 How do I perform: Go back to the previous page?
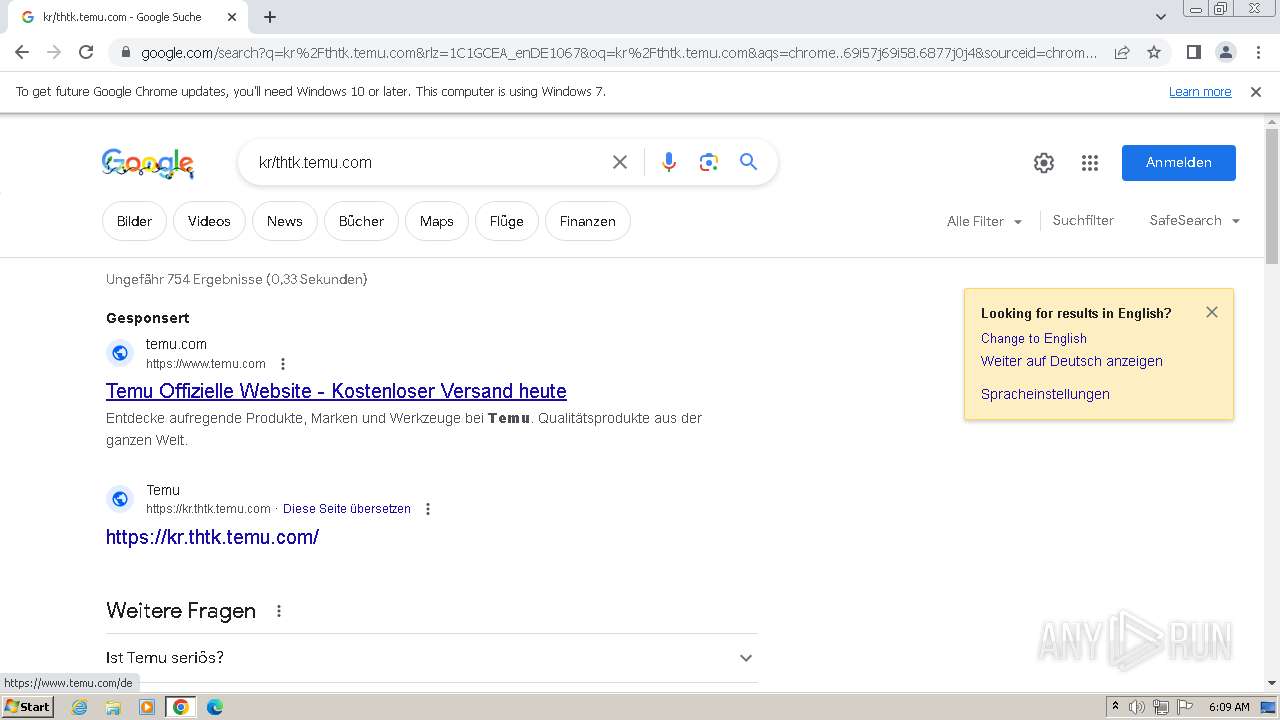[x=22, y=52]
